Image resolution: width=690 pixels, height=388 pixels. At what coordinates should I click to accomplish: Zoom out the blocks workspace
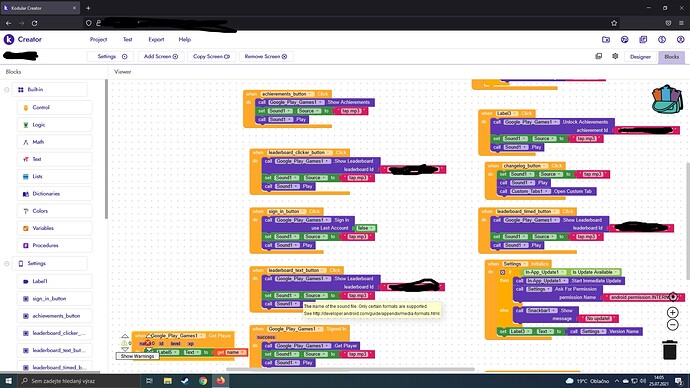[672, 325]
